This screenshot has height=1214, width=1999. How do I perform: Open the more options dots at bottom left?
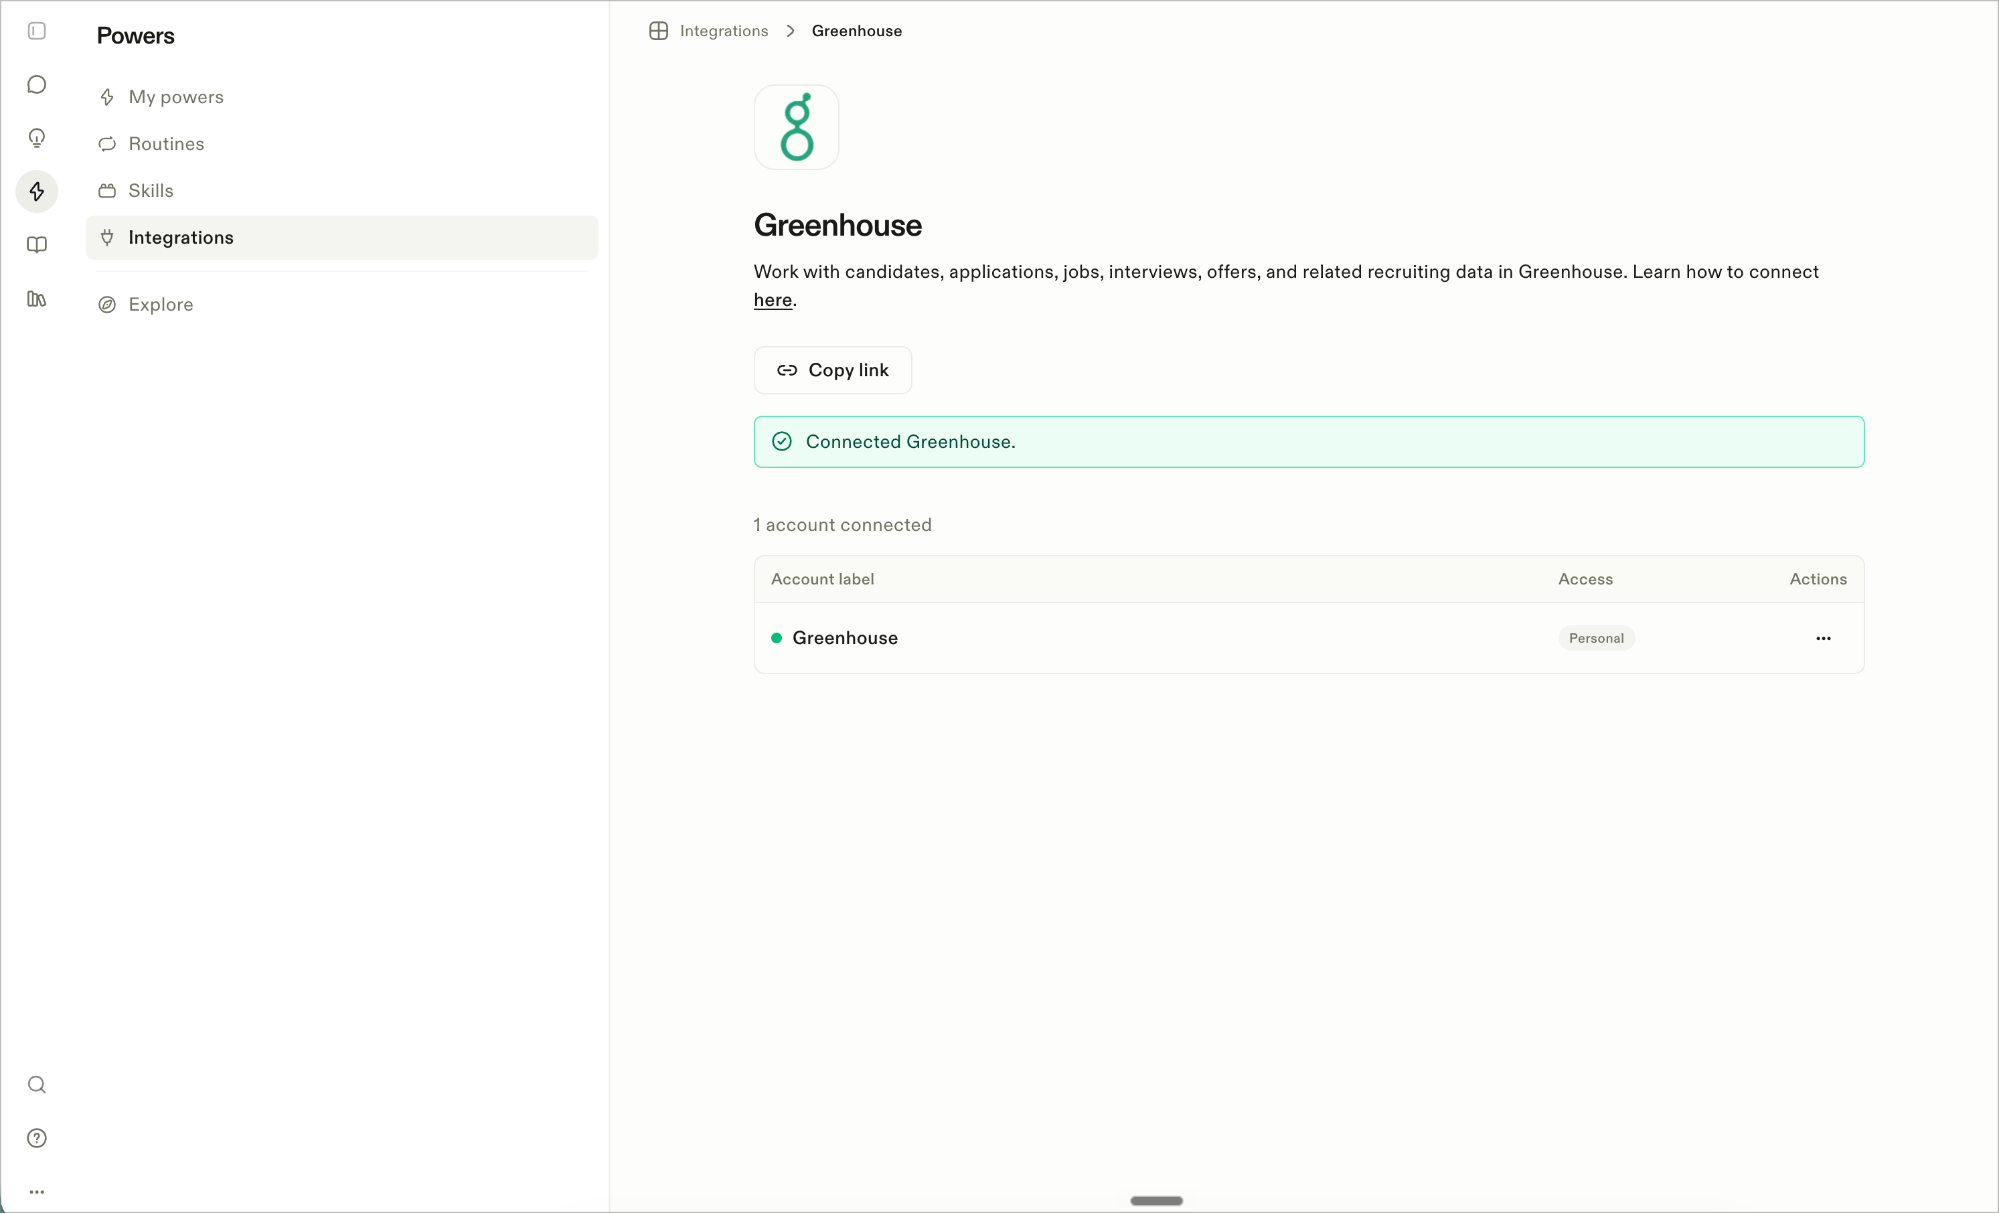(x=37, y=1192)
